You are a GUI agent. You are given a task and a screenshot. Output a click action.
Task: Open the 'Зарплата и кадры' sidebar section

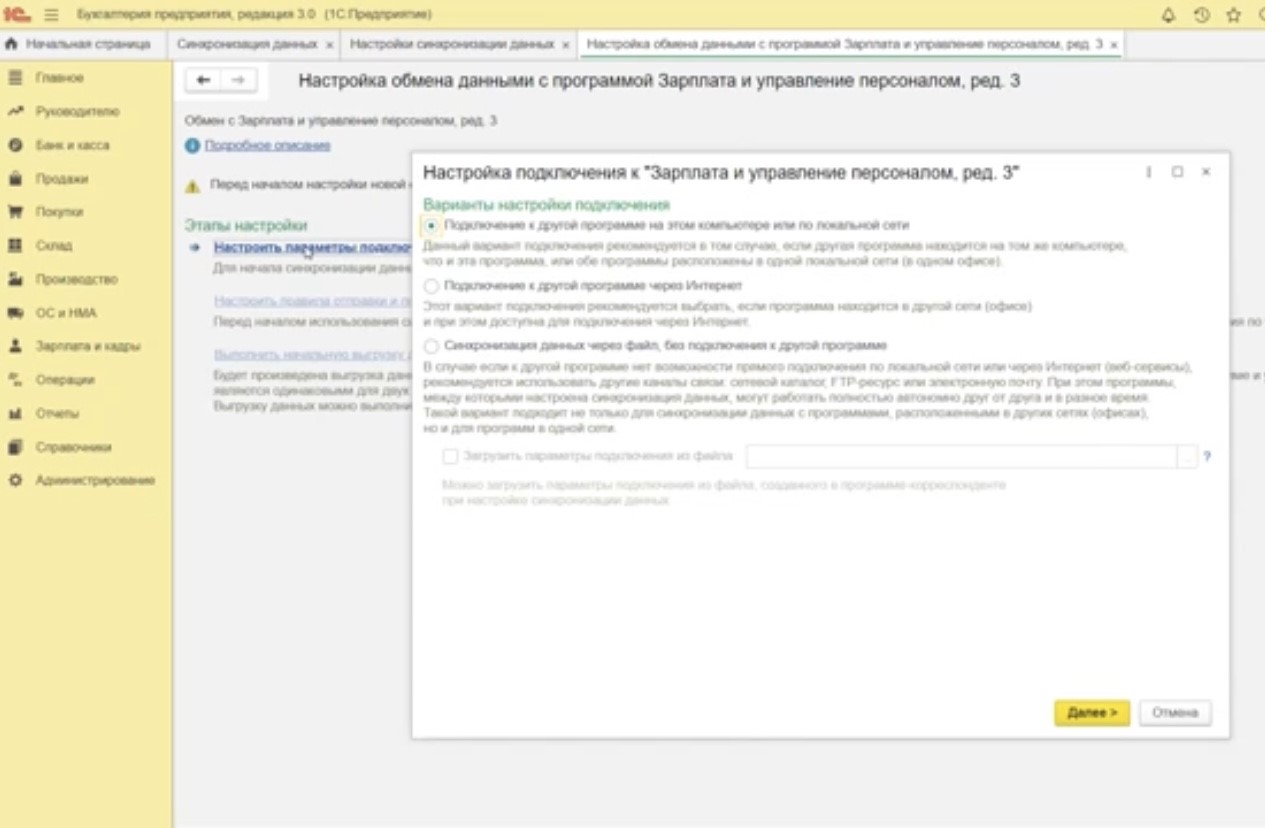point(87,346)
